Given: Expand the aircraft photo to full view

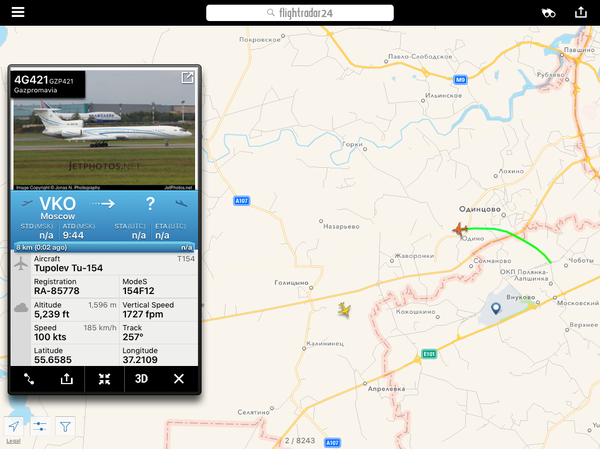Looking at the screenshot, I should pyautogui.click(x=188, y=78).
